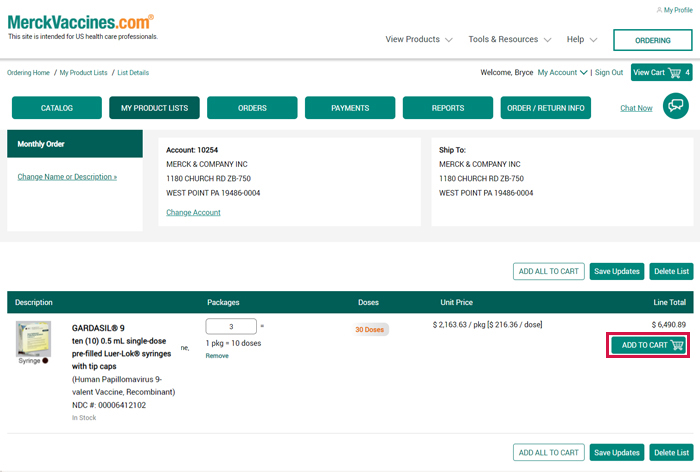The image size is (700, 472).
Task: Click top Delete List button
Action: tap(671, 271)
